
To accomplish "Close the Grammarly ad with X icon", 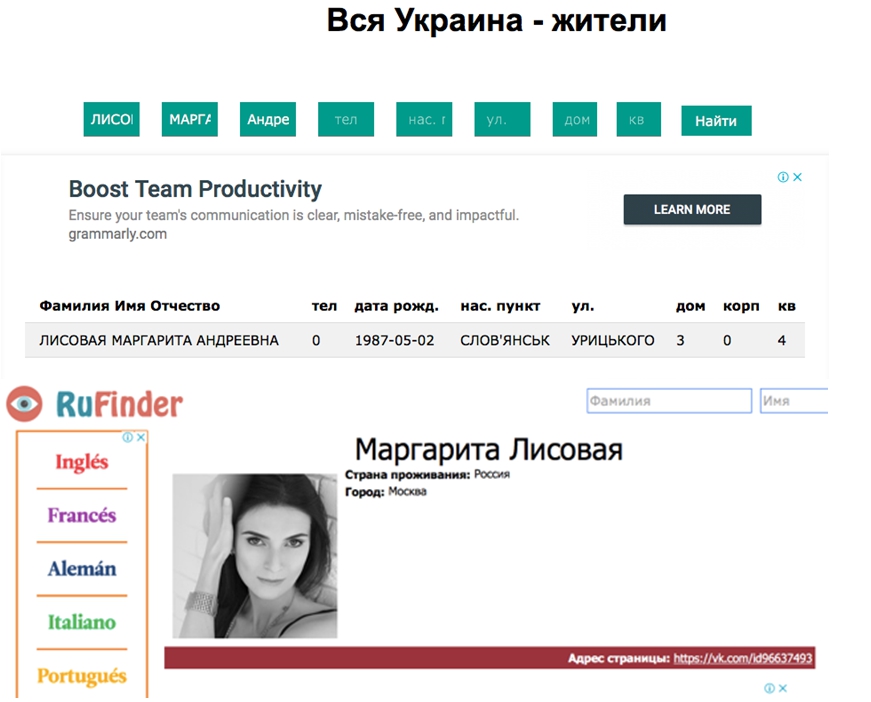I will tap(798, 177).
